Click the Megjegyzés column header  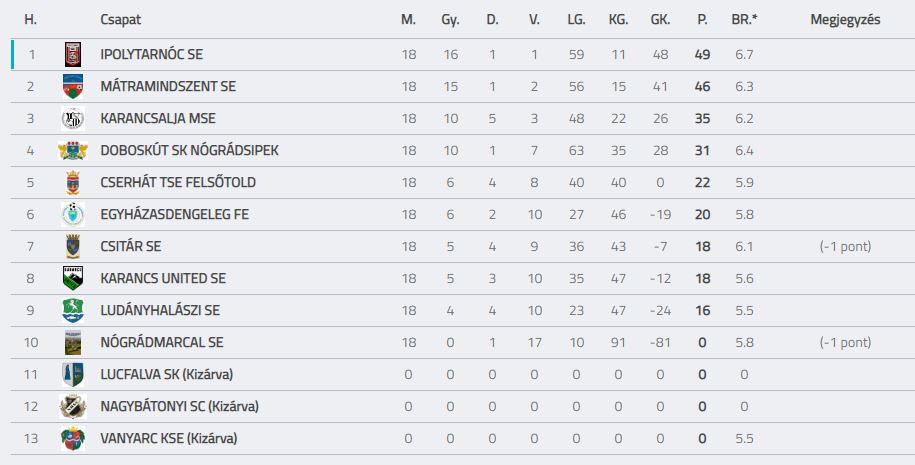846,20
